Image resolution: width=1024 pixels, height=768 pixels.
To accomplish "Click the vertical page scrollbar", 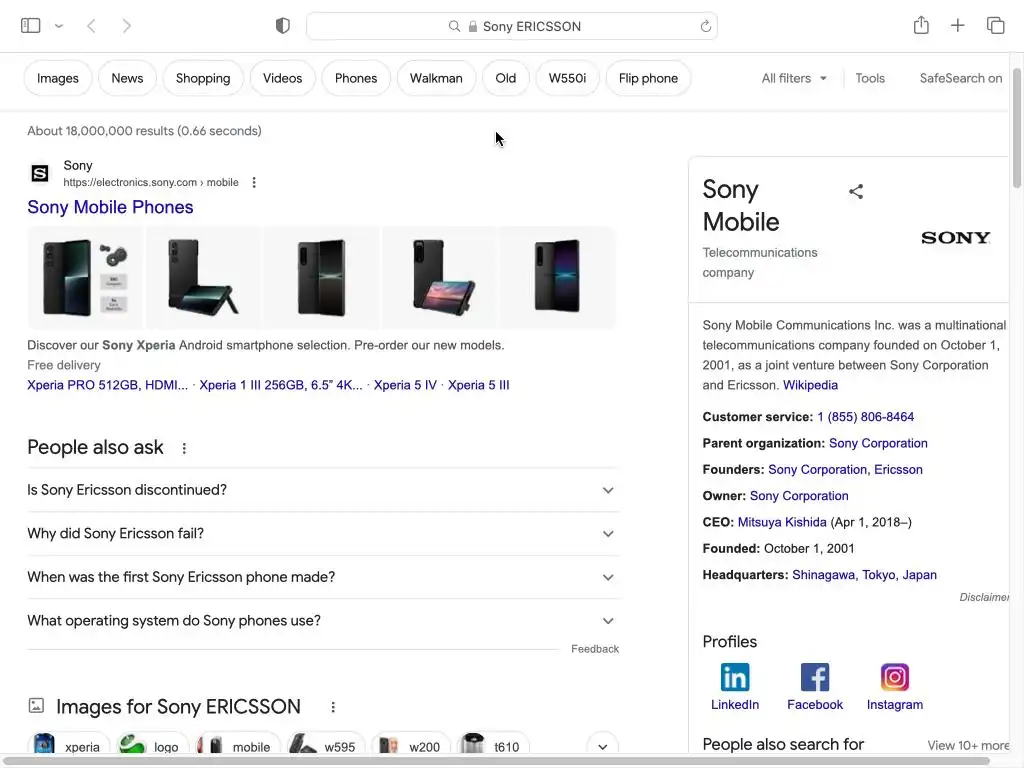I will (x=1017, y=127).
